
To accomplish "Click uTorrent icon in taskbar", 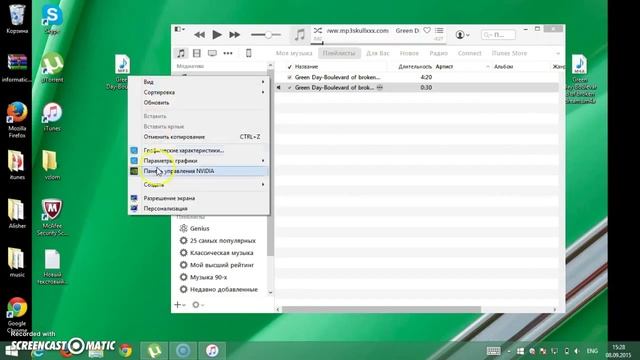I will click(x=154, y=351).
